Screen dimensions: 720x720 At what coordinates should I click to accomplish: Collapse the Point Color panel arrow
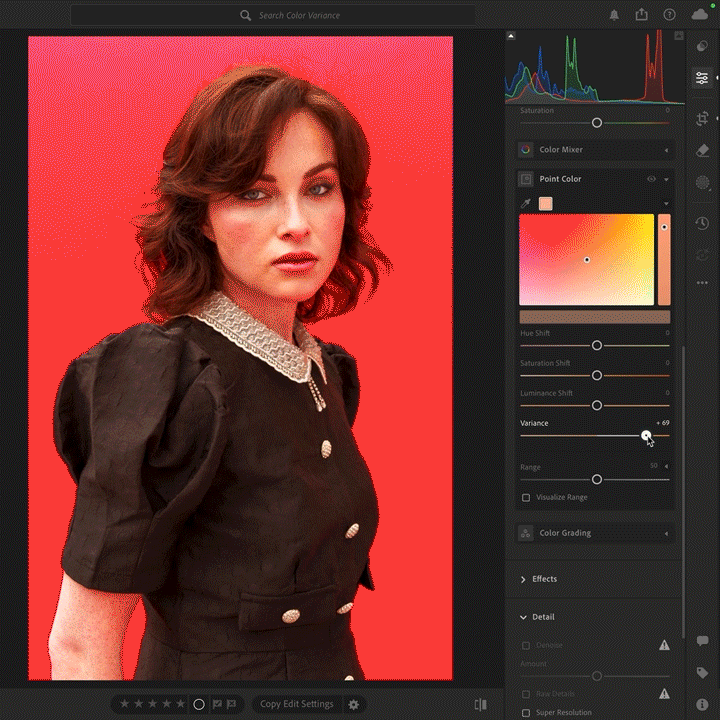666,179
